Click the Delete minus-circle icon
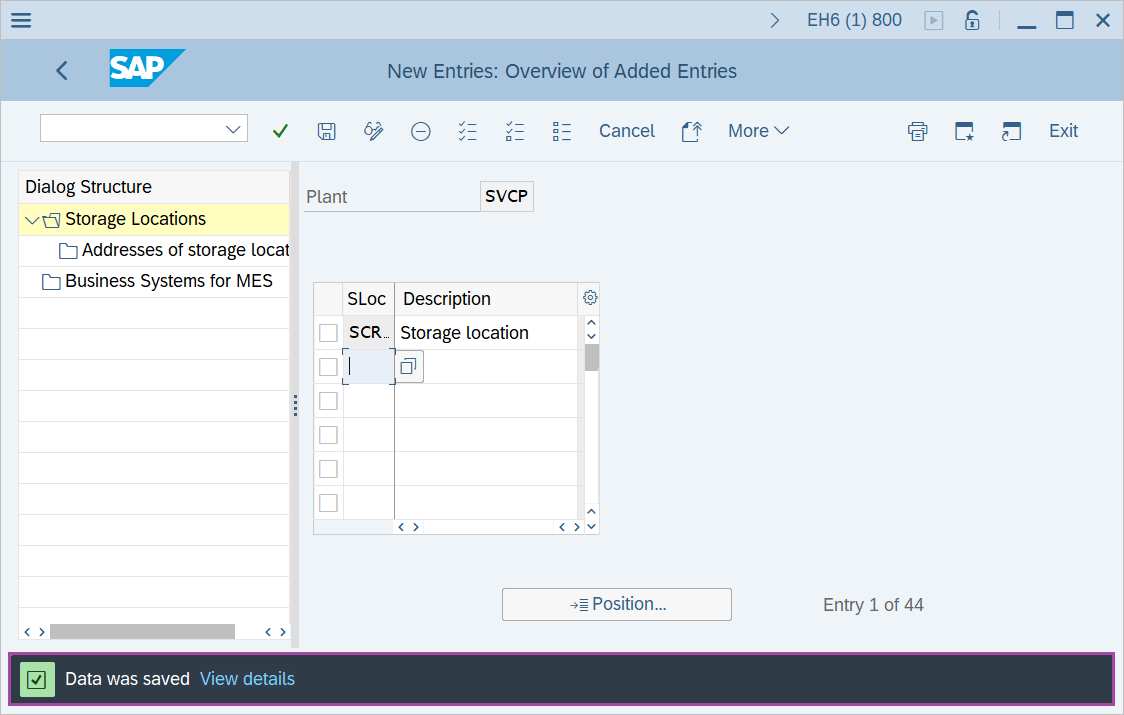The width and height of the screenshot is (1124, 715). pyautogui.click(x=421, y=131)
